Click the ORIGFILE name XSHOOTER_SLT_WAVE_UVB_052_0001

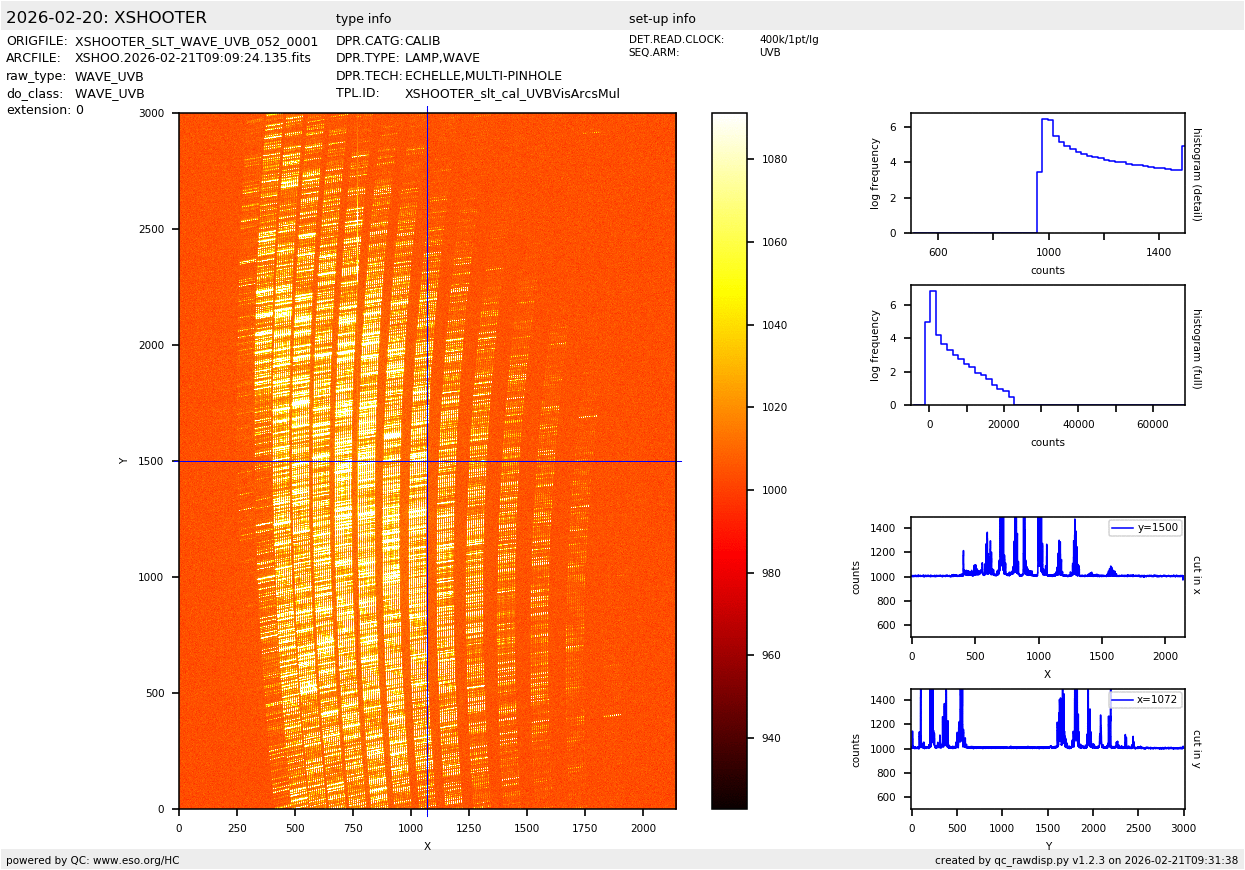pyautogui.click(x=196, y=42)
